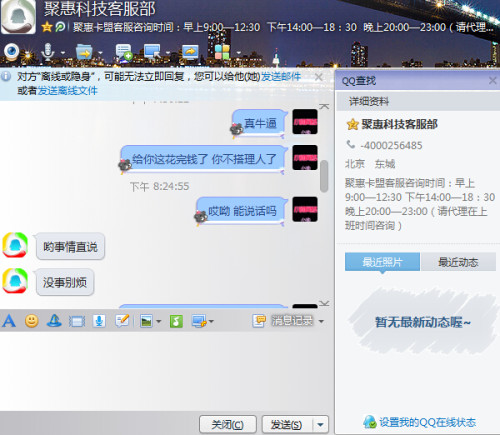The height and width of the screenshot is (435, 500).
Task: Open the apps grid icon
Action: (x=222, y=52)
